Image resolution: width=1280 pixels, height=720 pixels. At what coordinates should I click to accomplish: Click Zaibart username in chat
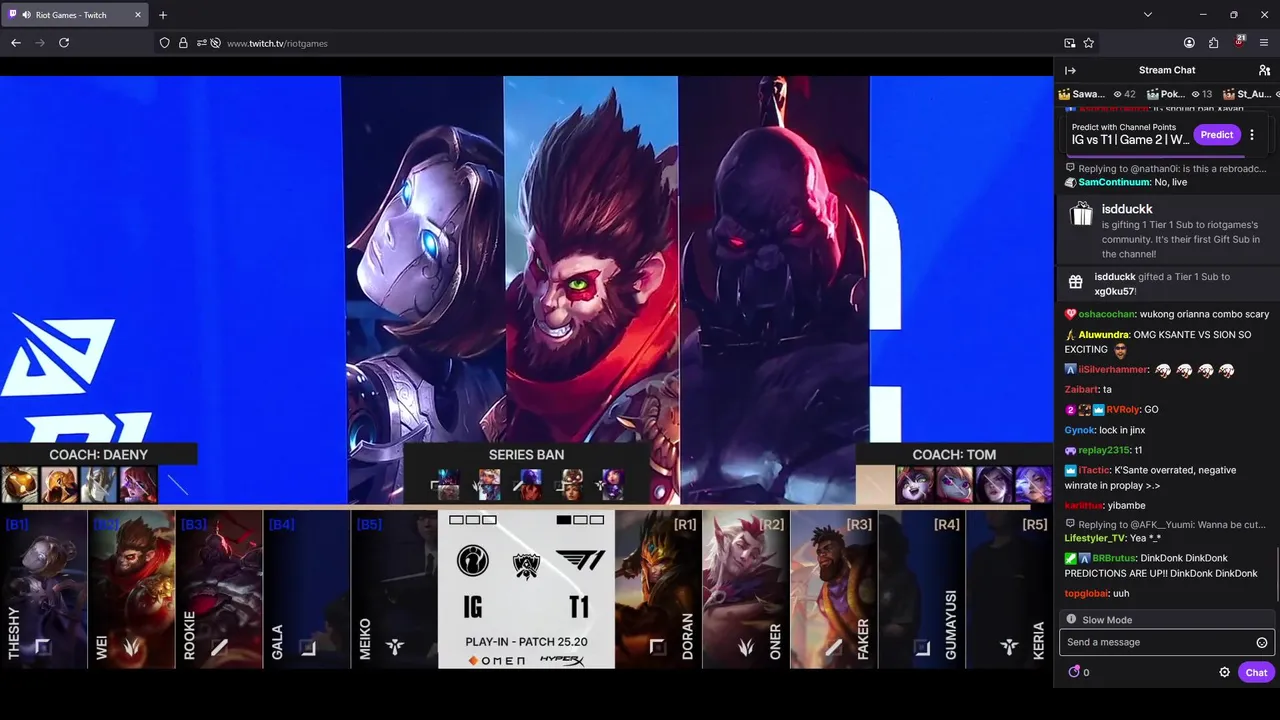click(x=1081, y=390)
